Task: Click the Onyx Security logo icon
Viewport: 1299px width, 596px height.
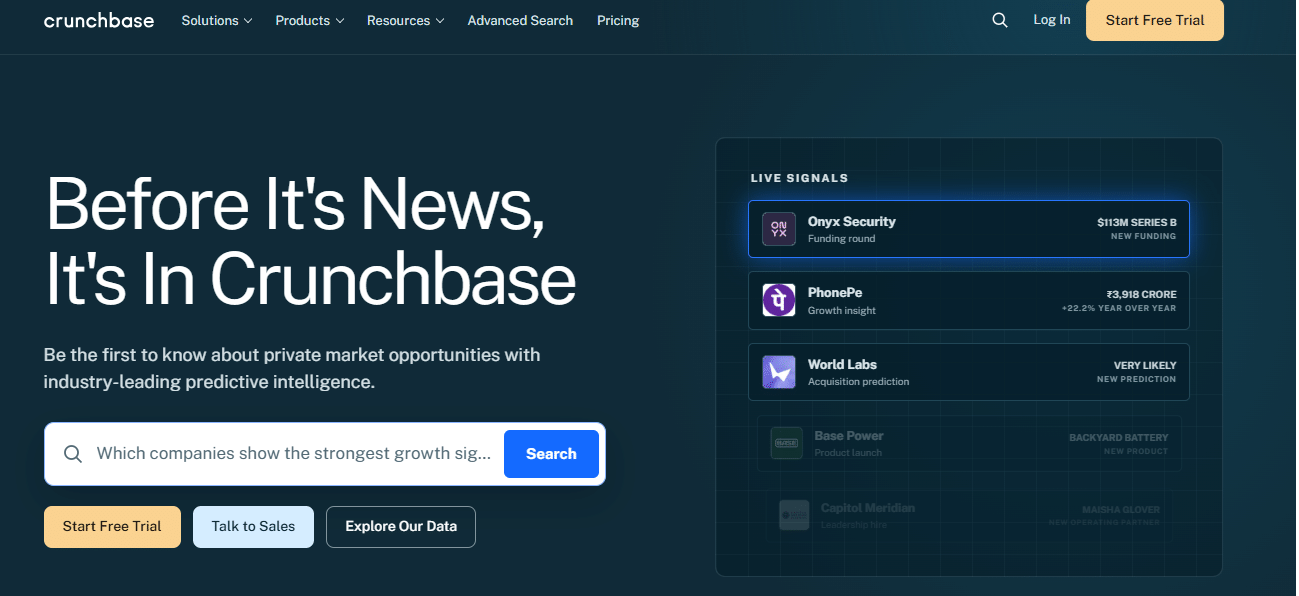Action: [x=779, y=229]
